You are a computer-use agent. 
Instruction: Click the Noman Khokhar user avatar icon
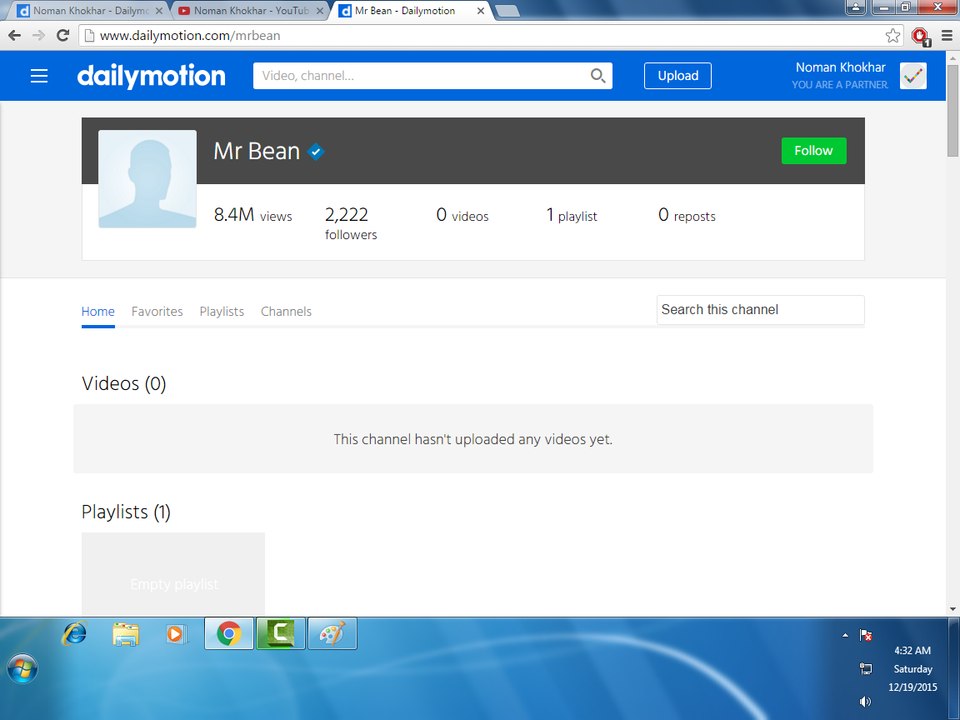pos(913,76)
